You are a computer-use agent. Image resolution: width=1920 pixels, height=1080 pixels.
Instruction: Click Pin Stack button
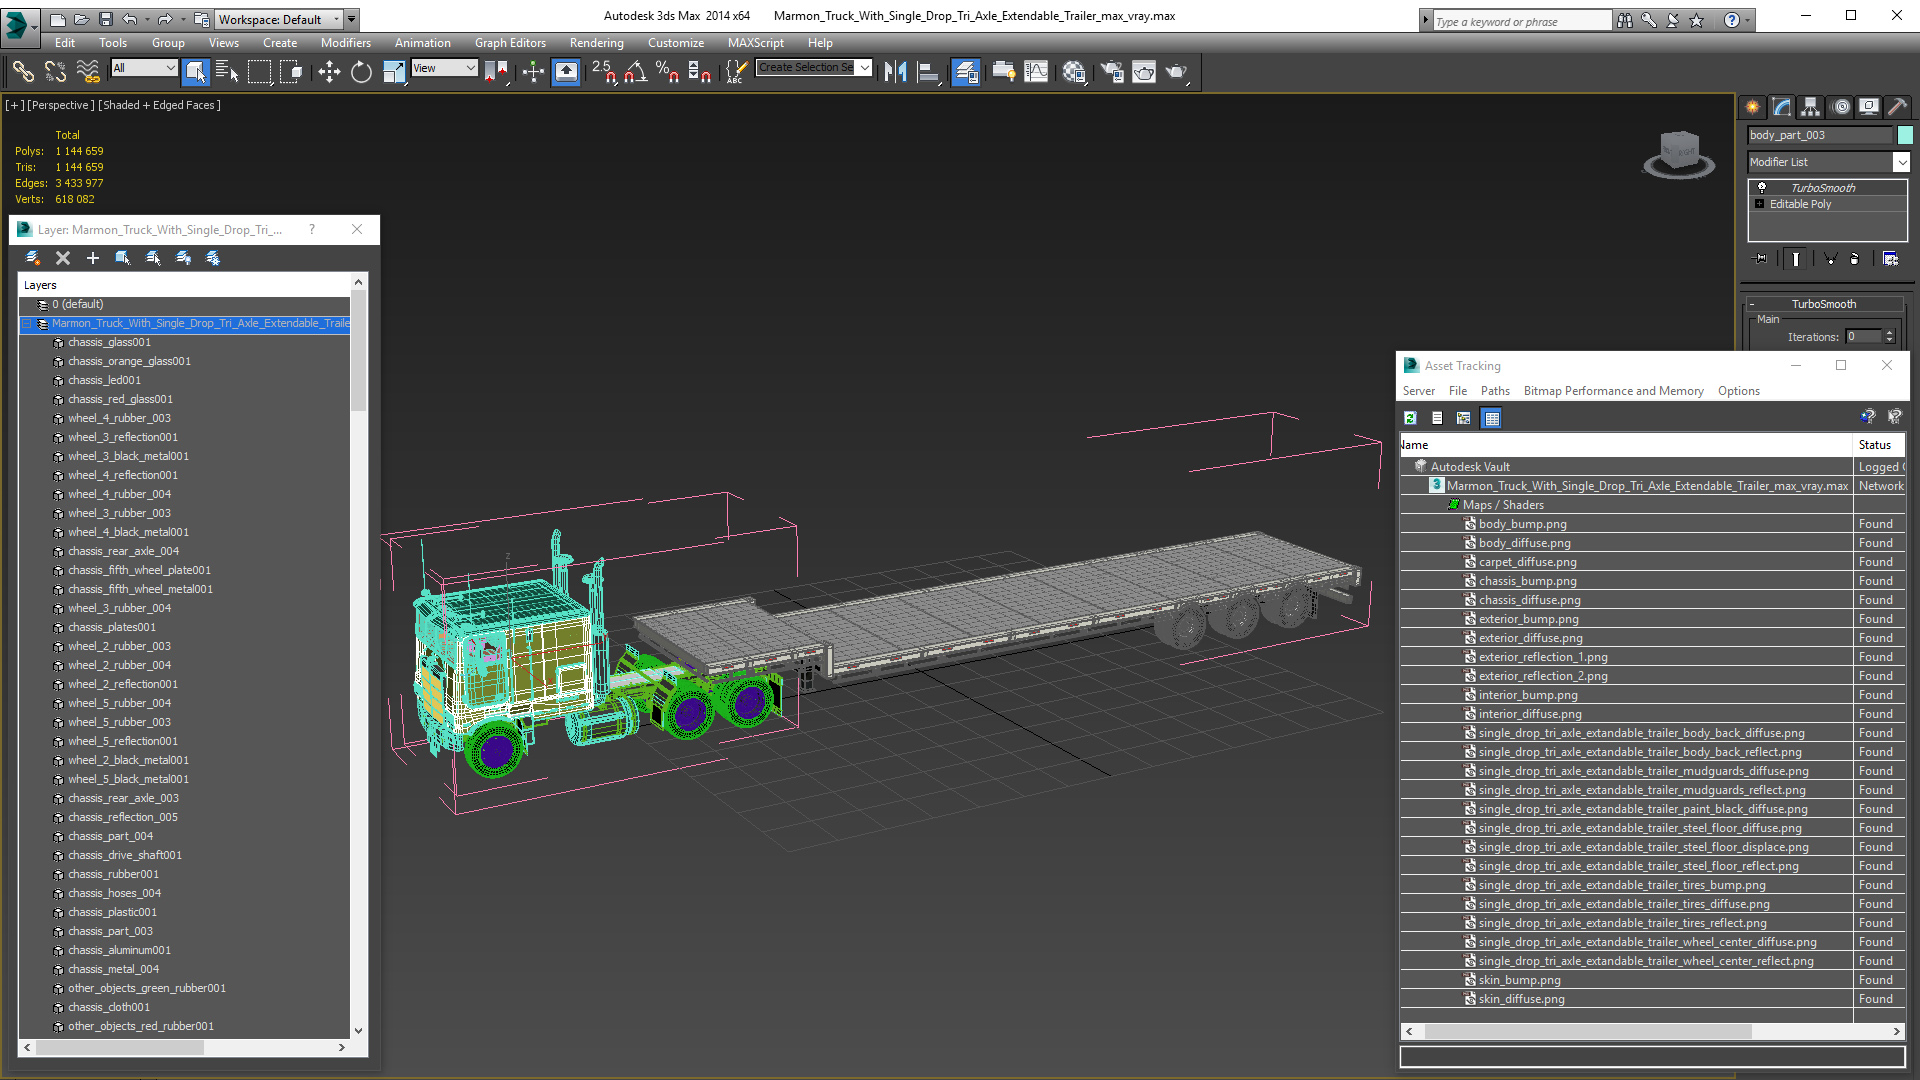pyautogui.click(x=1761, y=258)
